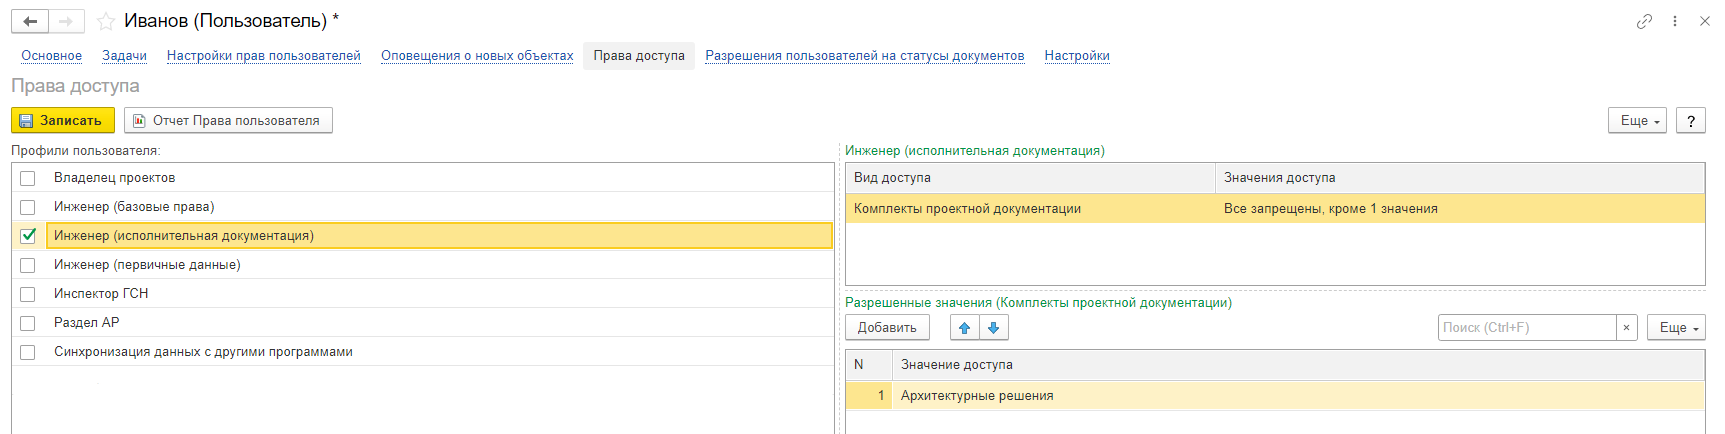Open Отчет Права пользователя report
This screenshot has width=1725, height=434.
[228, 121]
